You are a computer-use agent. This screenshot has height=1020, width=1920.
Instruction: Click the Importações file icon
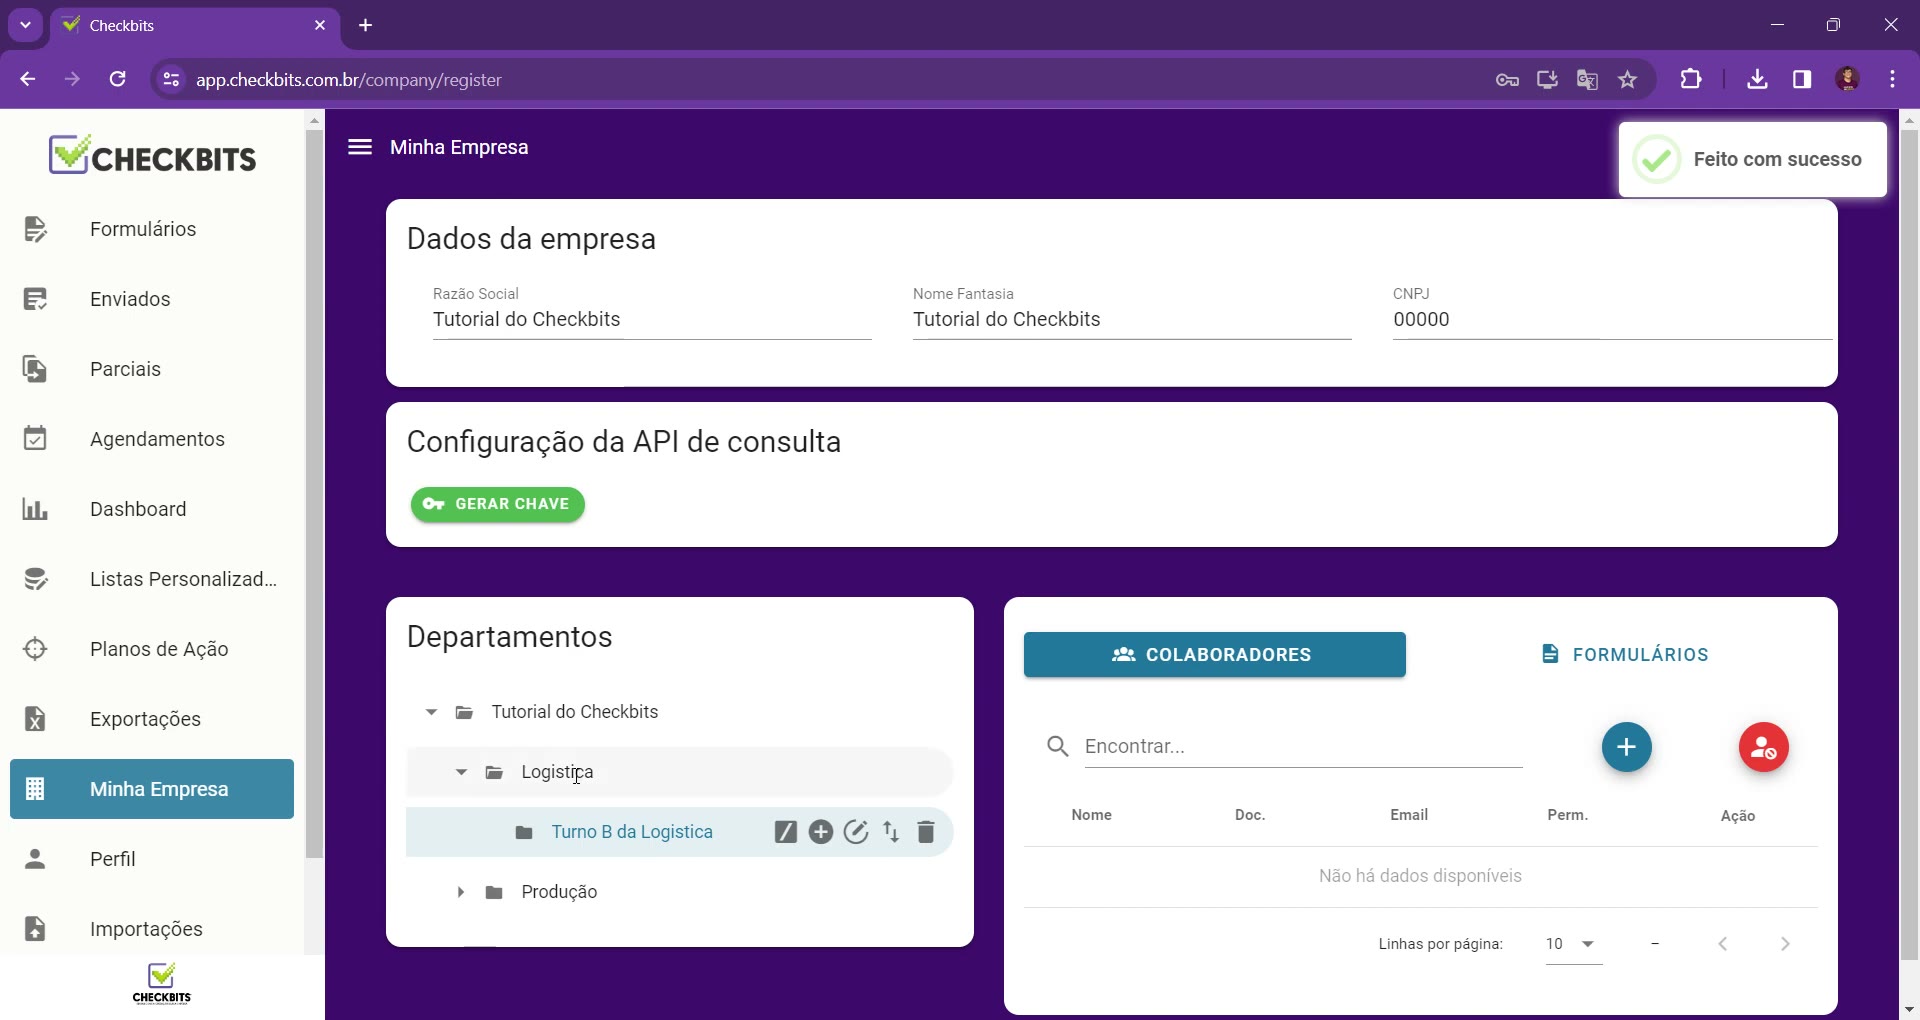[35, 929]
